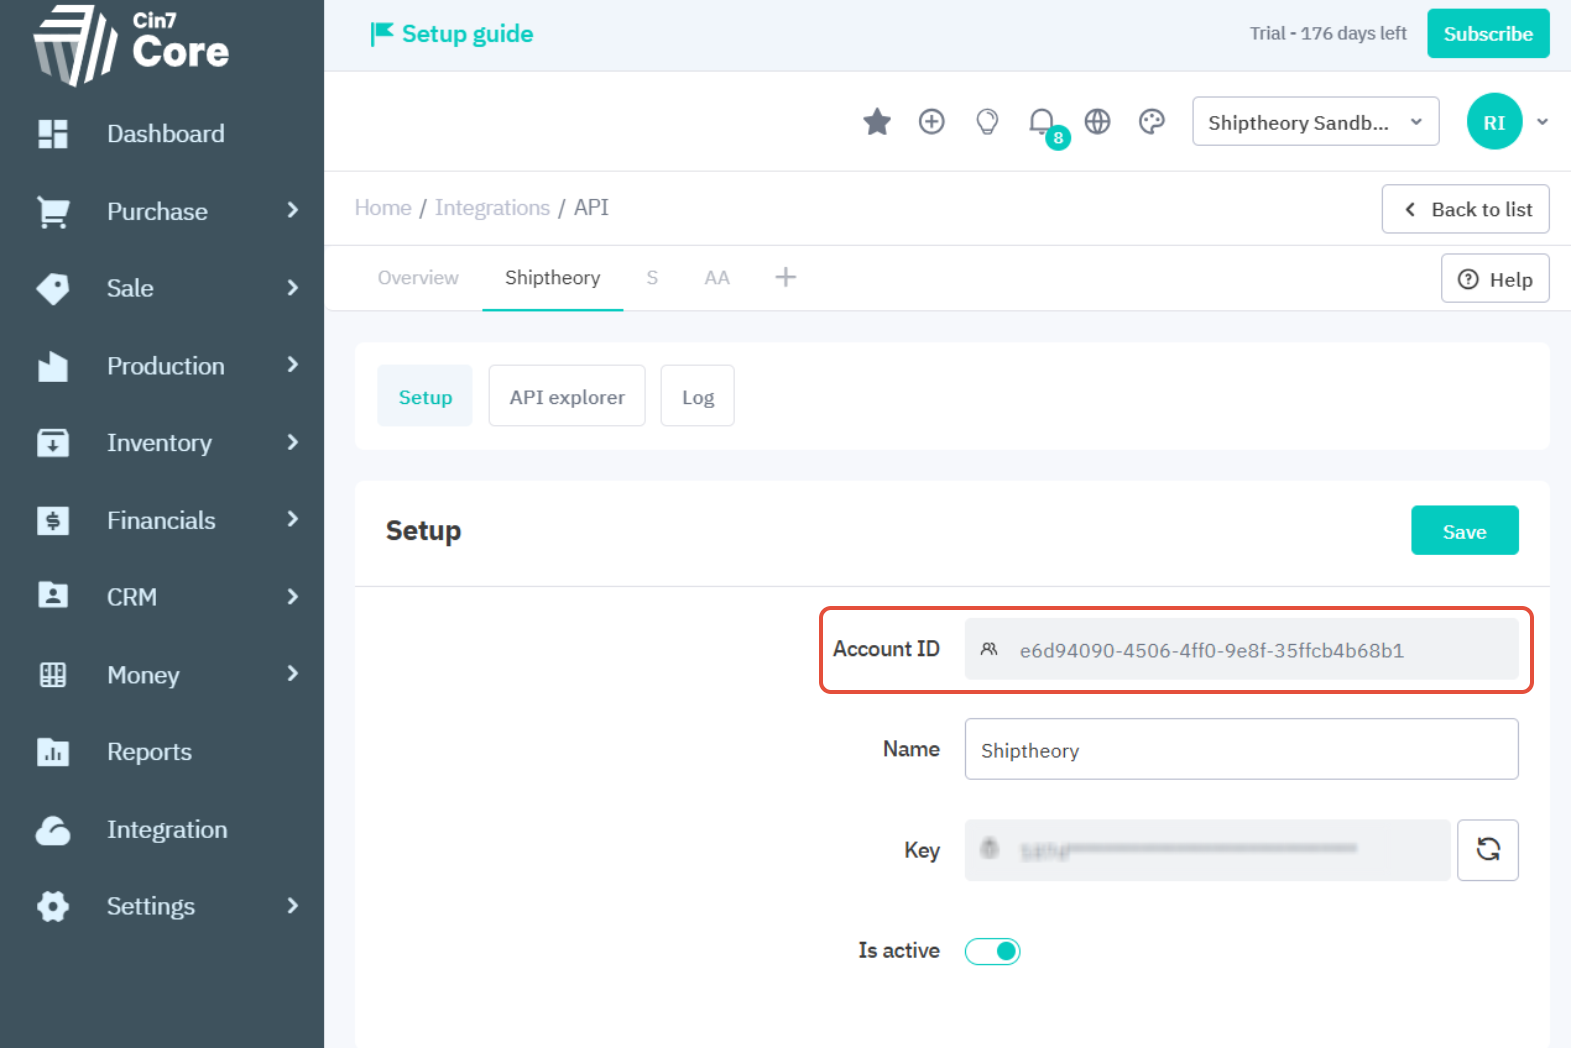Expand the Sale menu chevron
The height and width of the screenshot is (1048, 1571).
click(293, 288)
